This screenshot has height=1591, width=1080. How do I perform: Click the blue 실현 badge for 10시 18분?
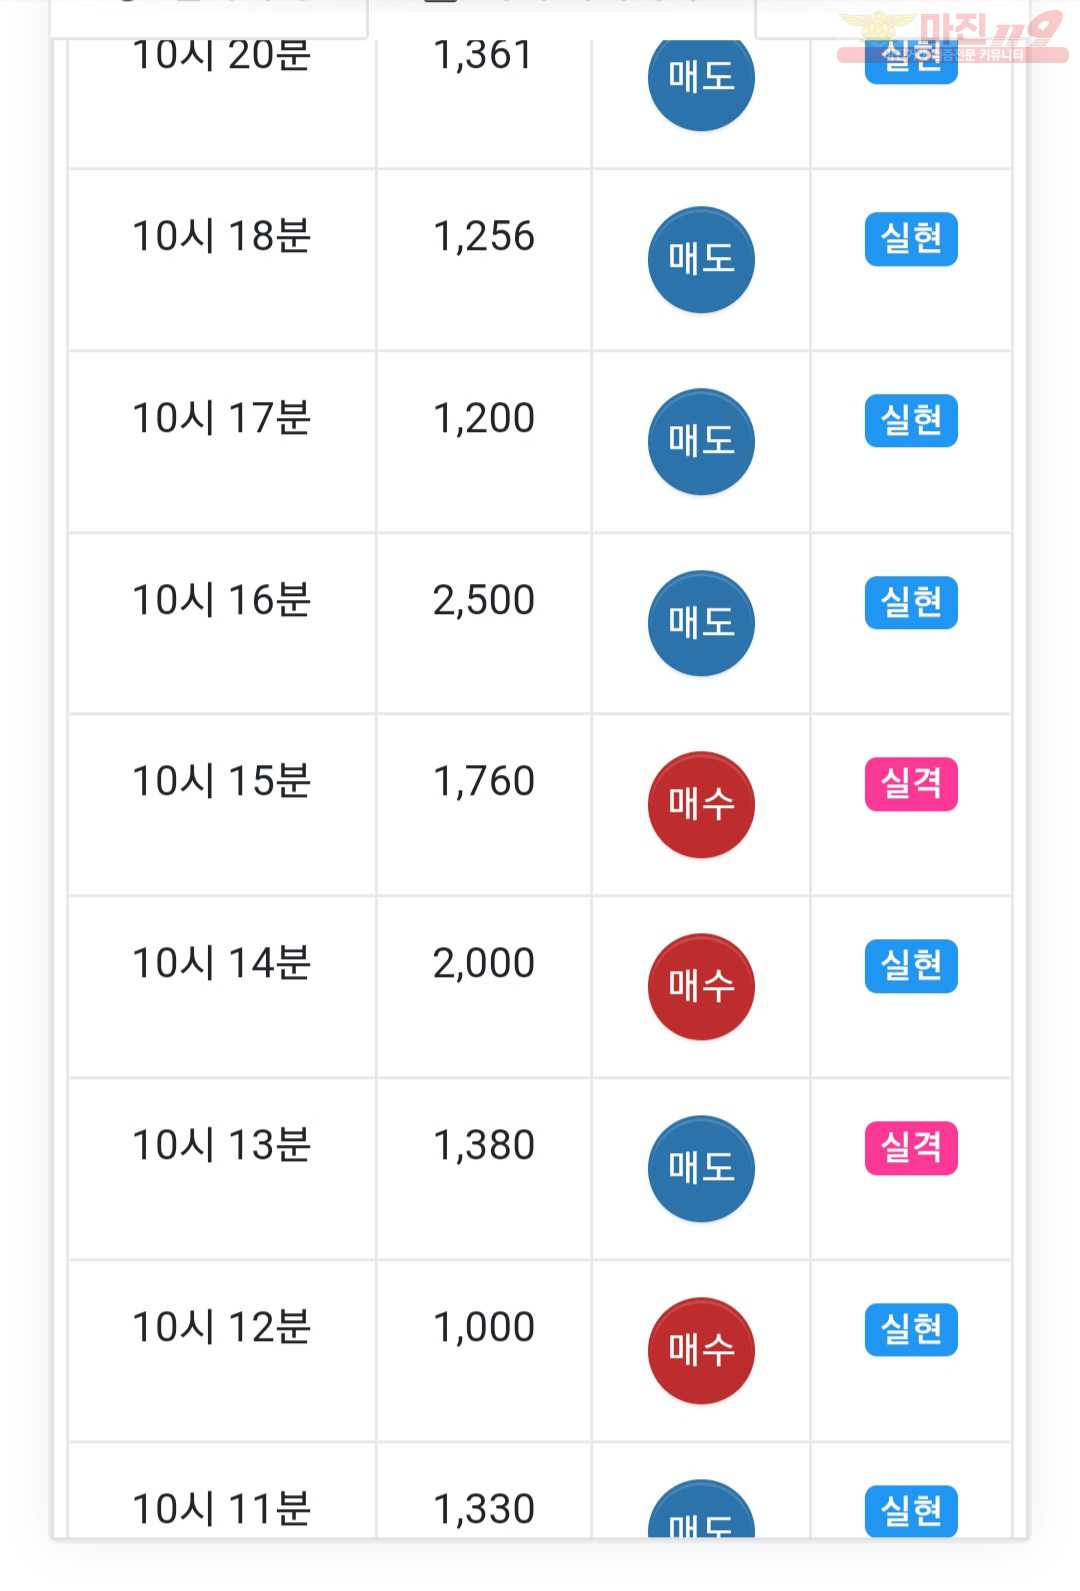click(911, 240)
